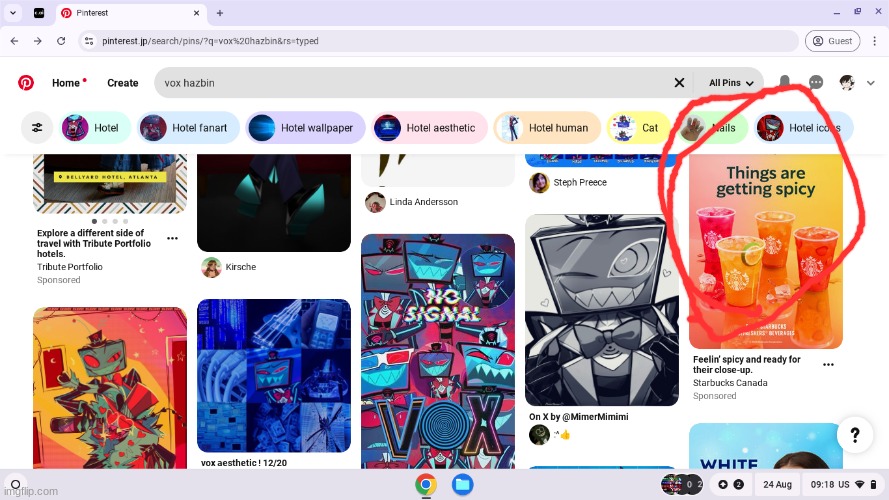Click the Guest profile button
This screenshot has height=500, width=889.
tap(832, 41)
